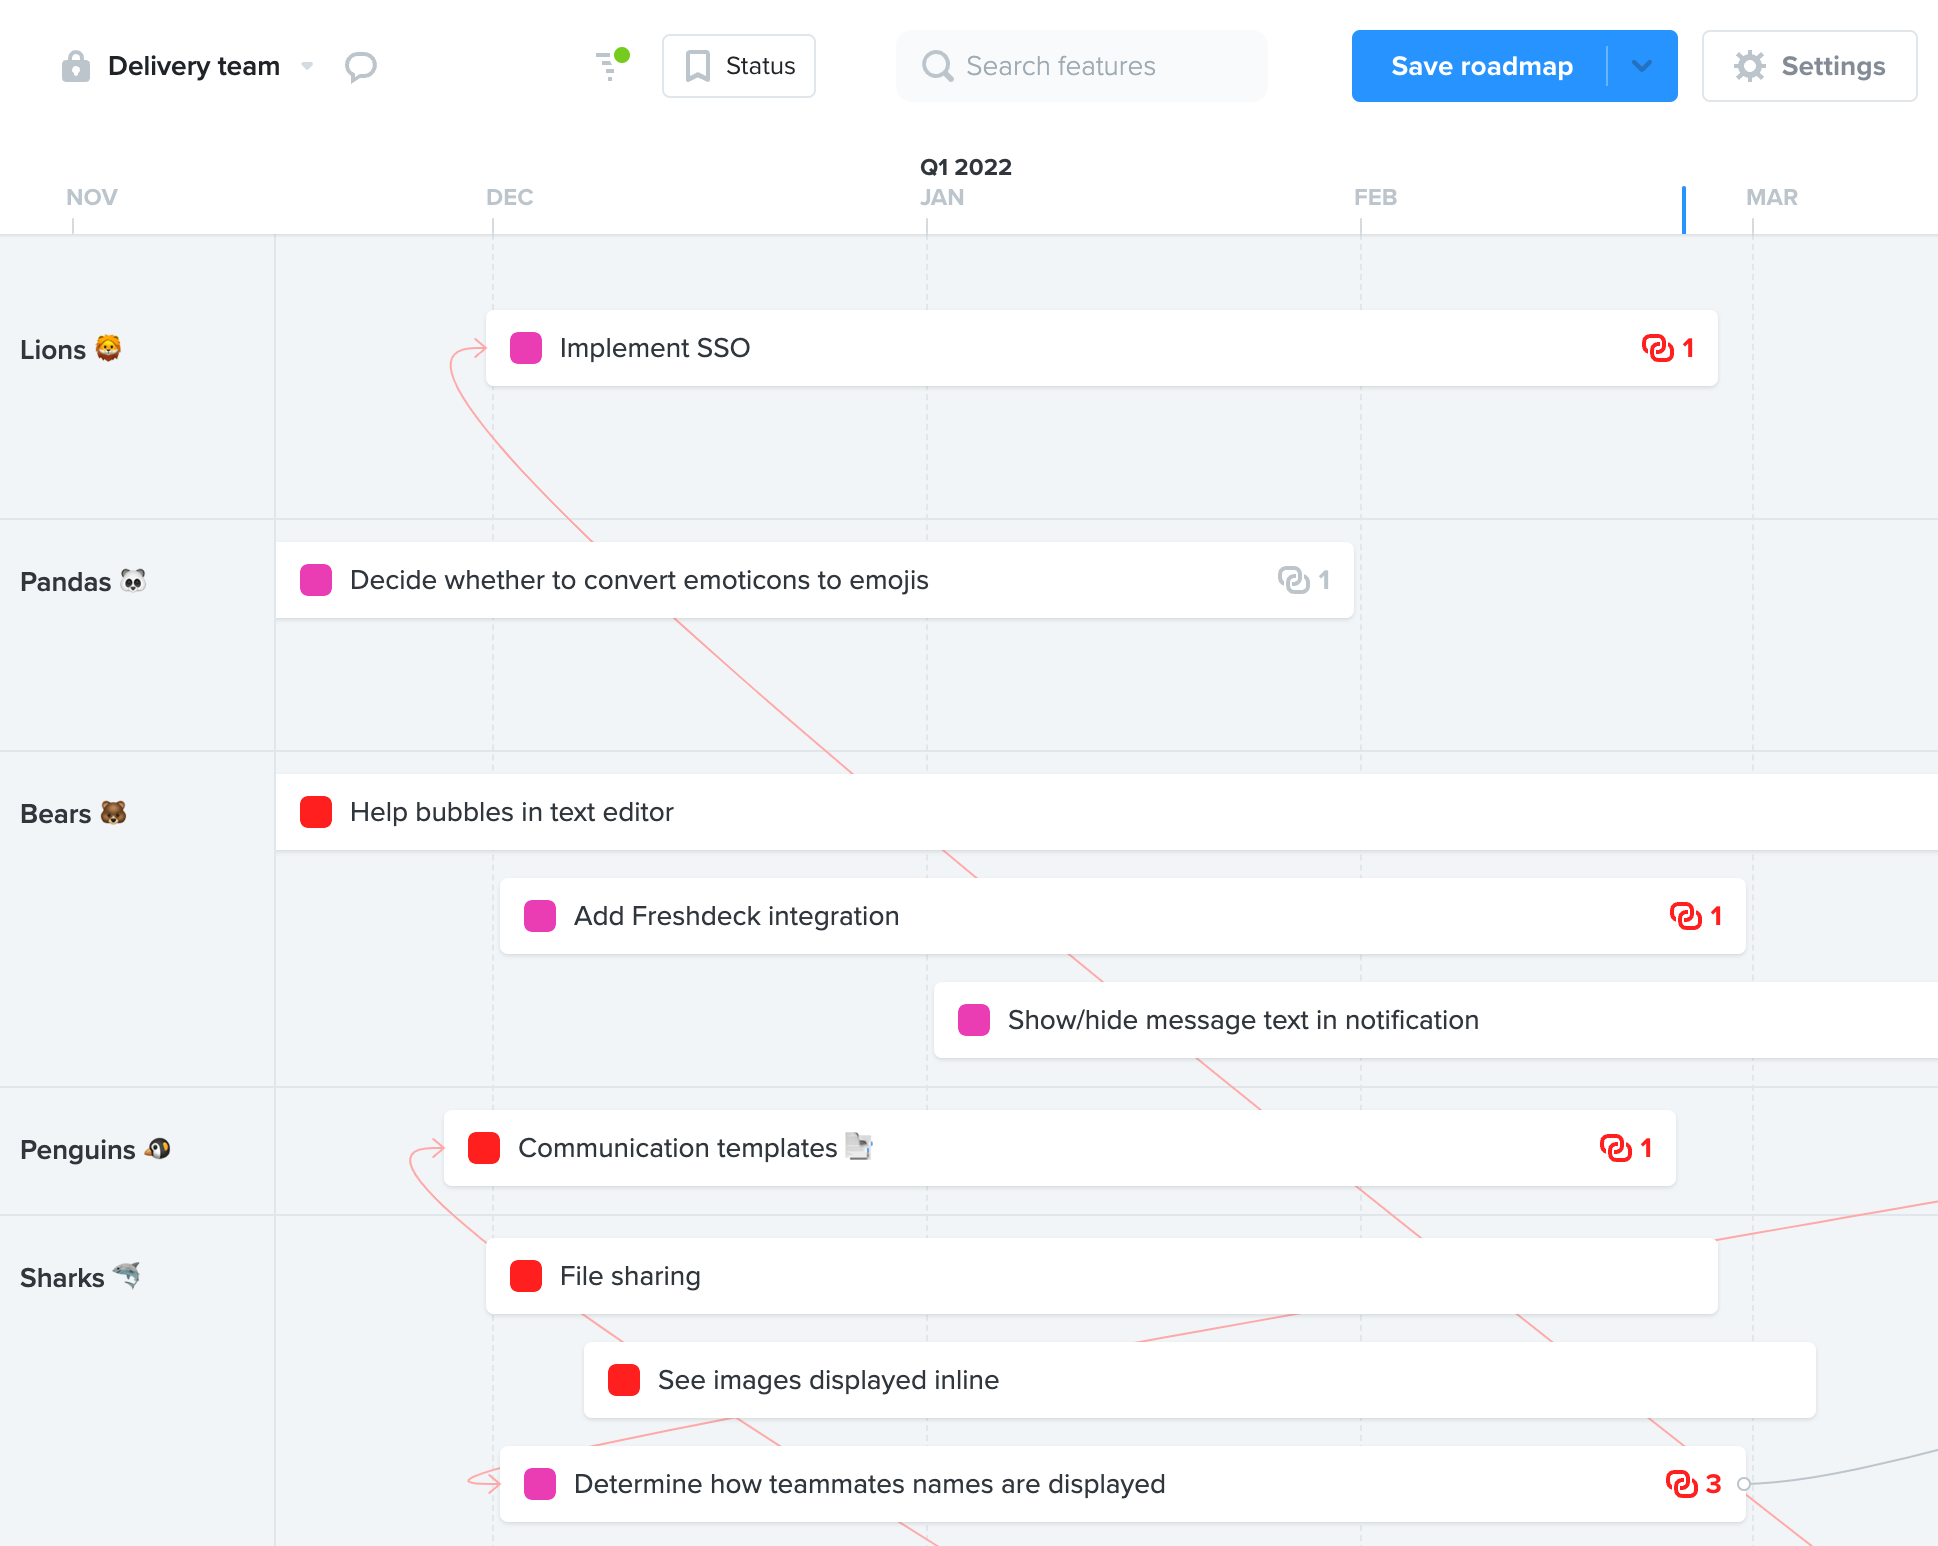
Task: Click the Q1 2022 quarter label
Action: pos(966,167)
